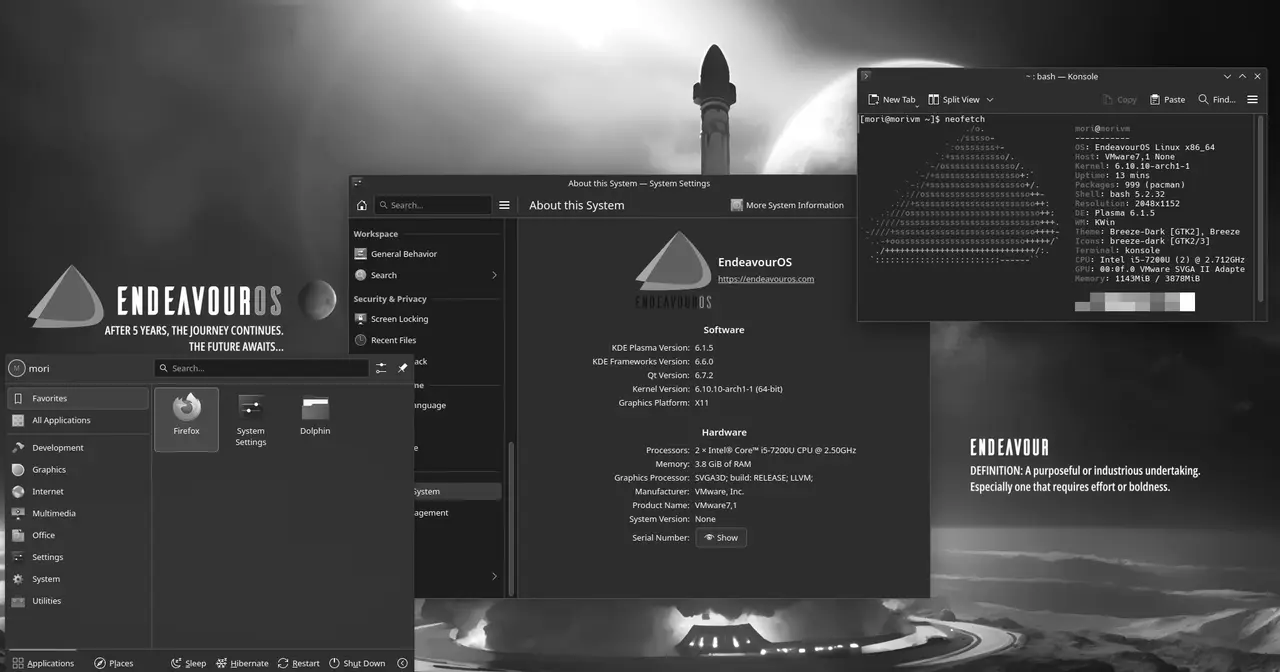Click Qt Version value 6.7.2

[704, 375]
